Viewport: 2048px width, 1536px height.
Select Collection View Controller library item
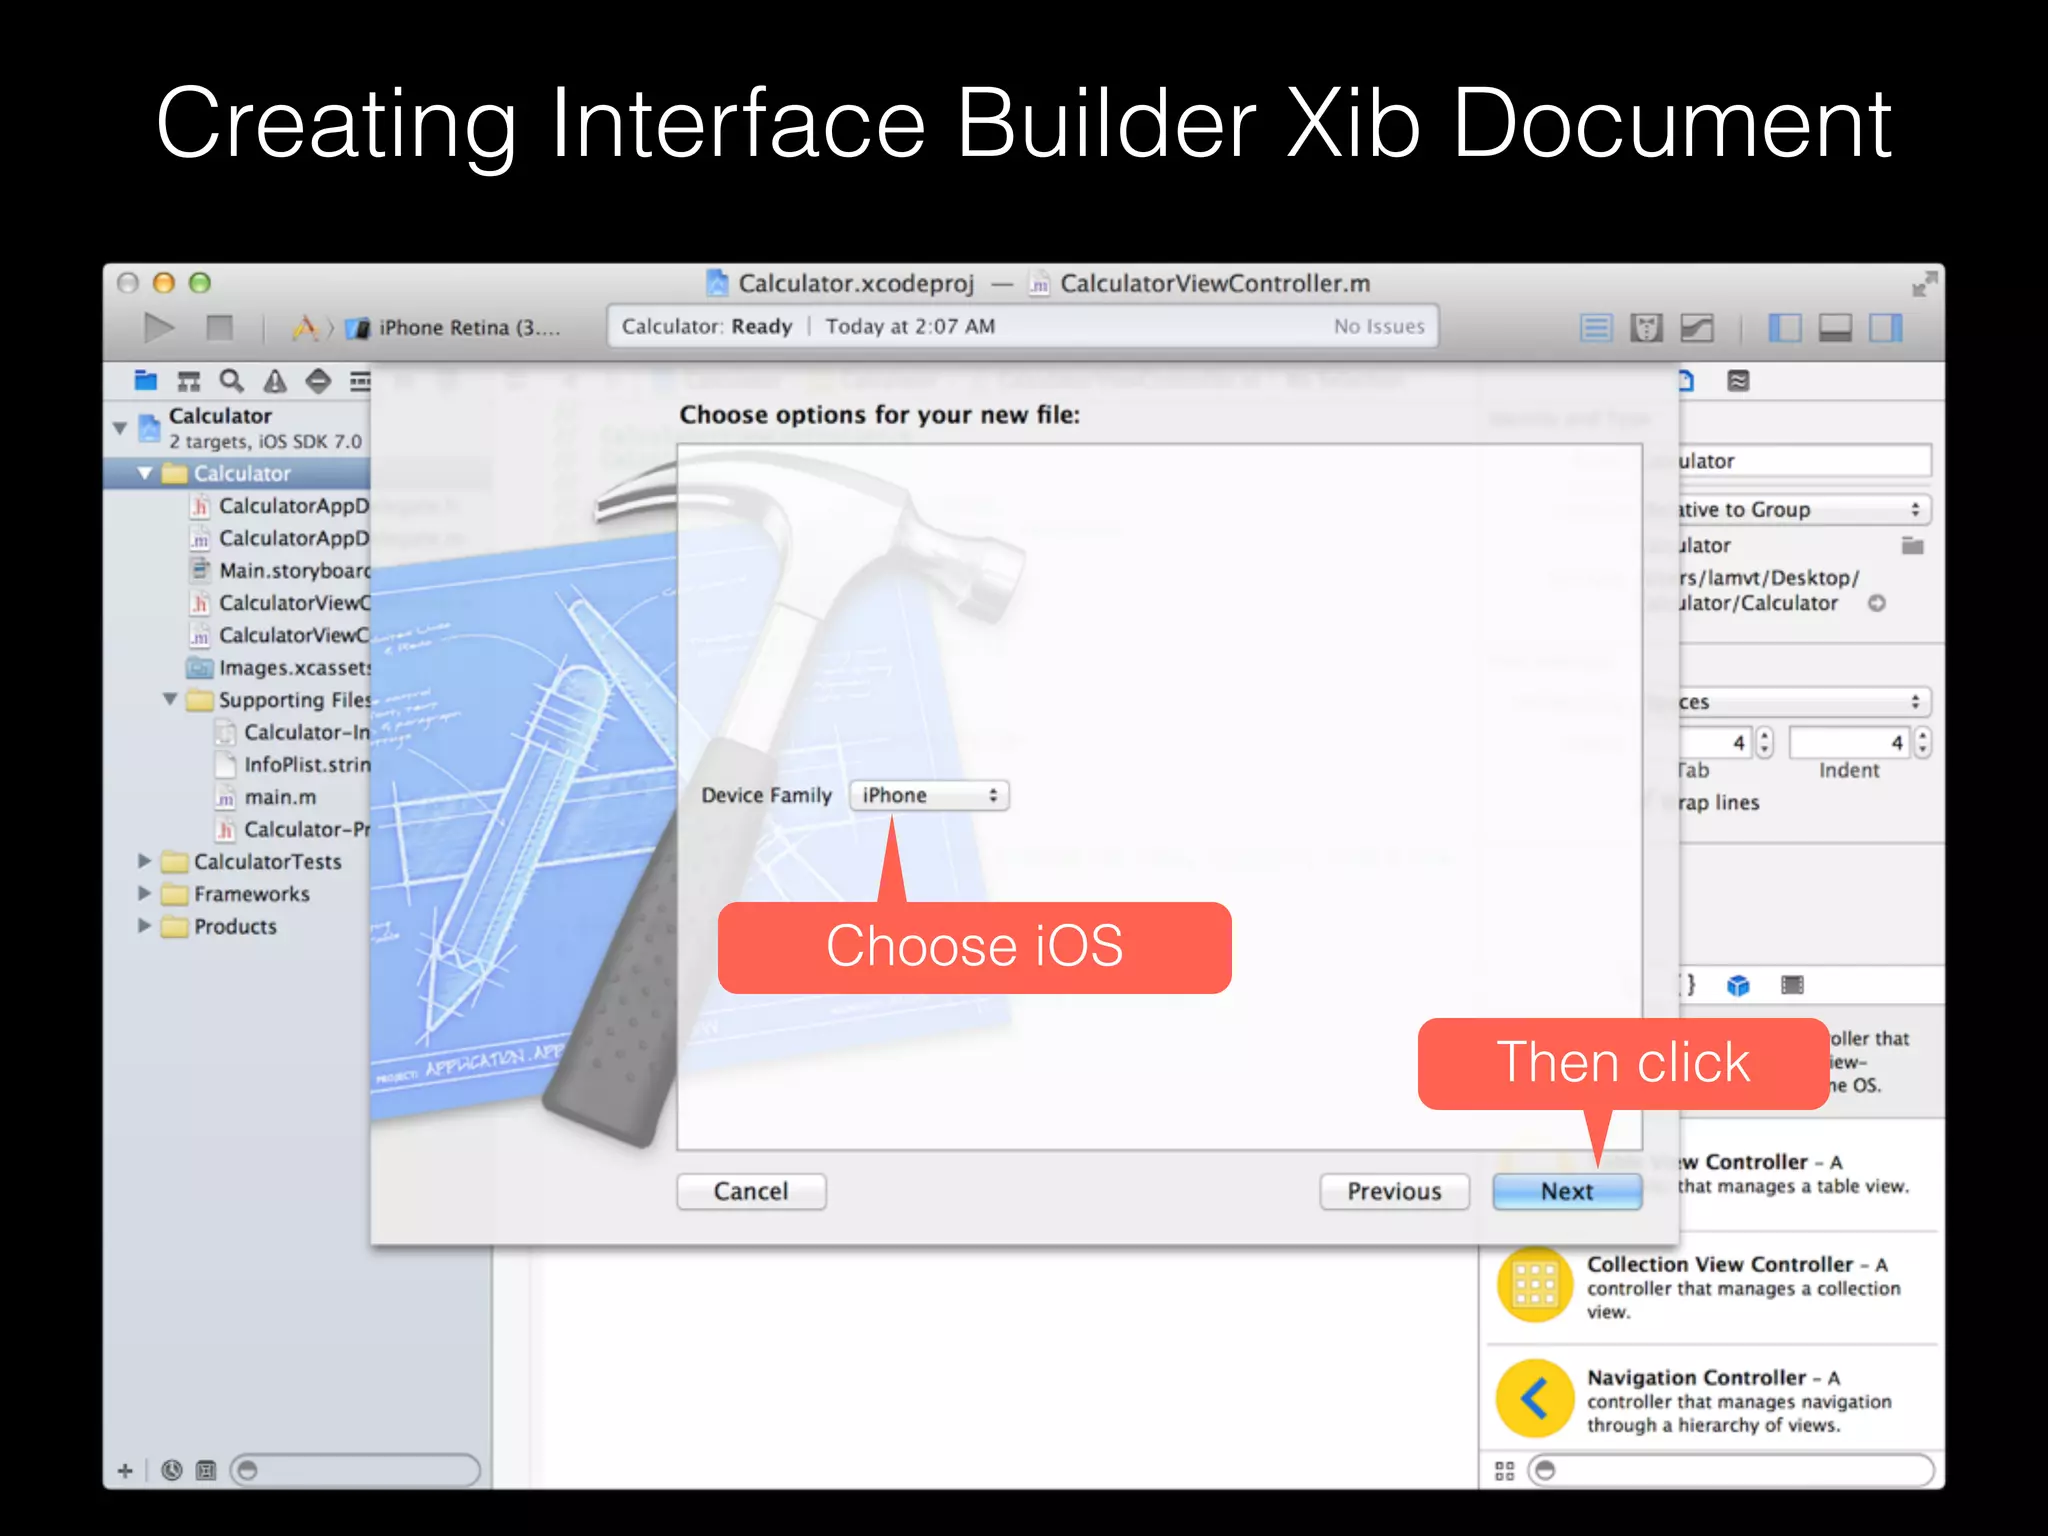(1712, 1287)
